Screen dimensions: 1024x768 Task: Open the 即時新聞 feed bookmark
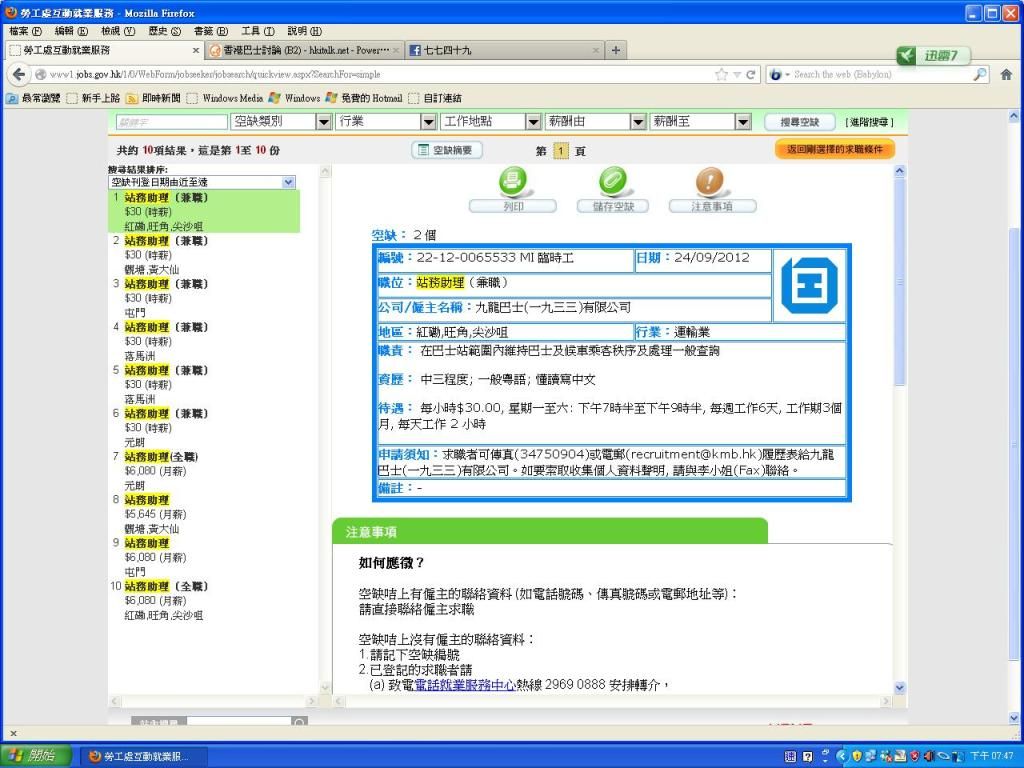[x=153, y=98]
